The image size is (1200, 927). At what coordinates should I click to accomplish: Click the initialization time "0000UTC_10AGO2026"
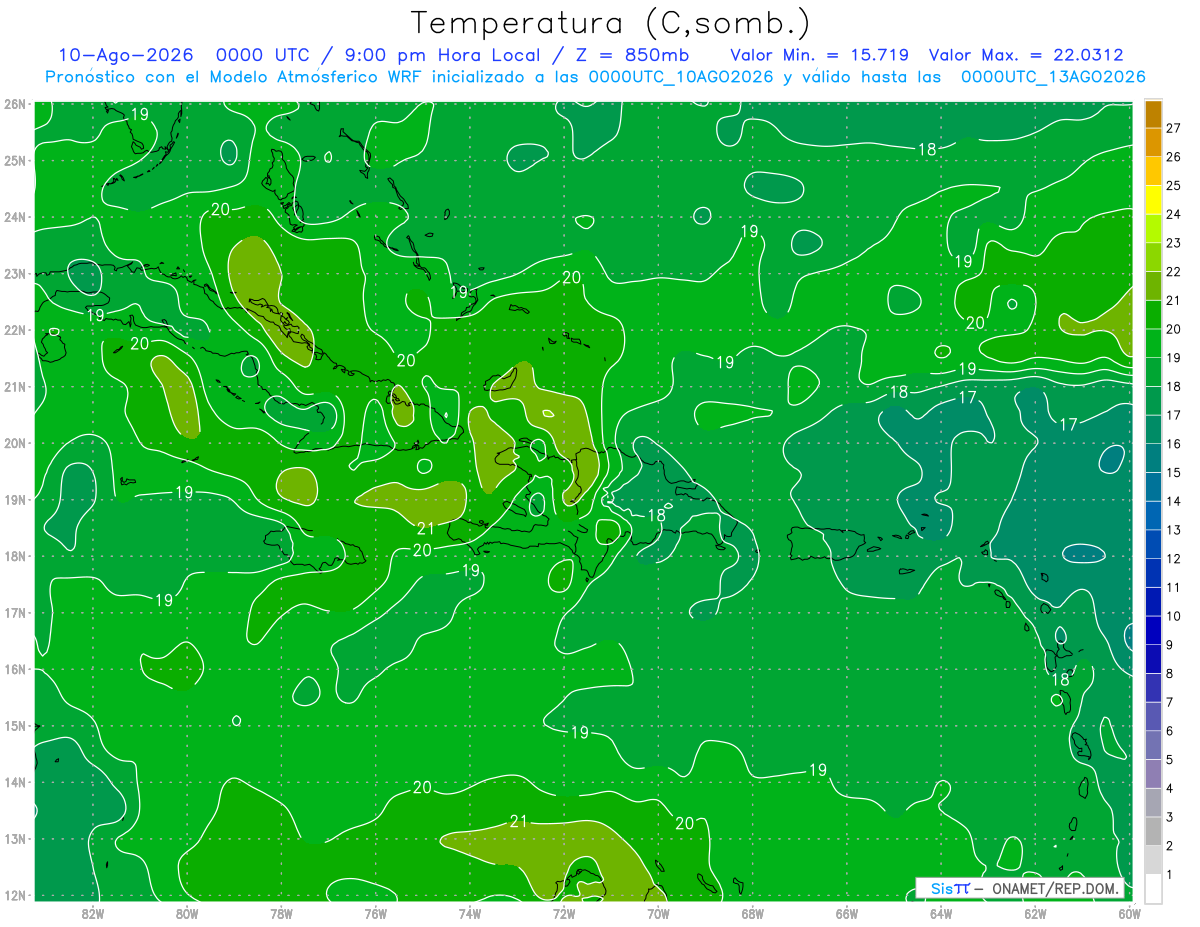tap(681, 77)
